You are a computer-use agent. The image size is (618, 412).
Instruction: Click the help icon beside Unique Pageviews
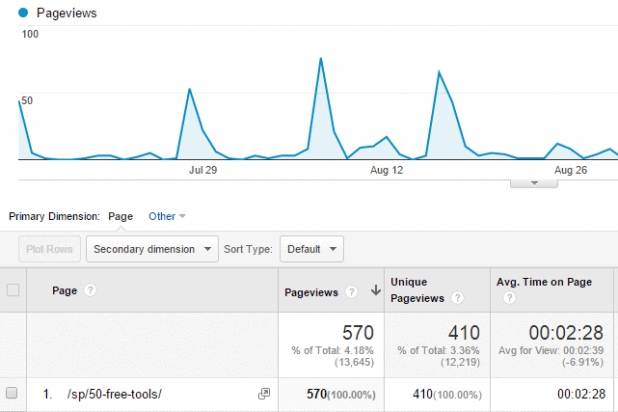click(457, 298)
